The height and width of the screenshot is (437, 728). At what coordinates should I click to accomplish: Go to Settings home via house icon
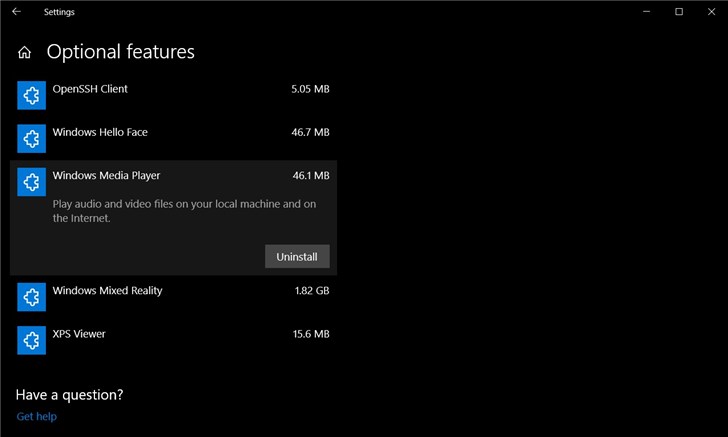point(24,52)
